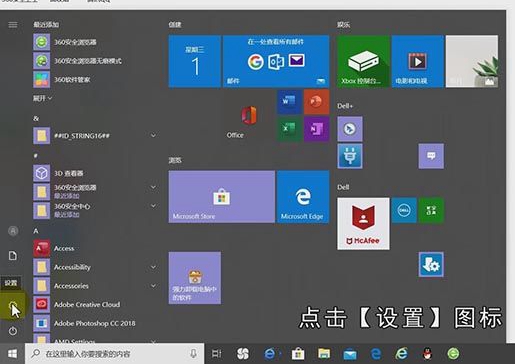Viewport: 515px width, 364px height.
Task: Open the download gear tile
Action: 431,264
